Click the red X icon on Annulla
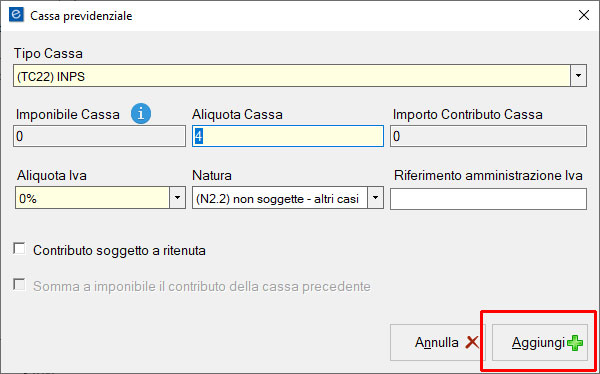The width and height of the screenshot is (600, 374). pos(472,343)
